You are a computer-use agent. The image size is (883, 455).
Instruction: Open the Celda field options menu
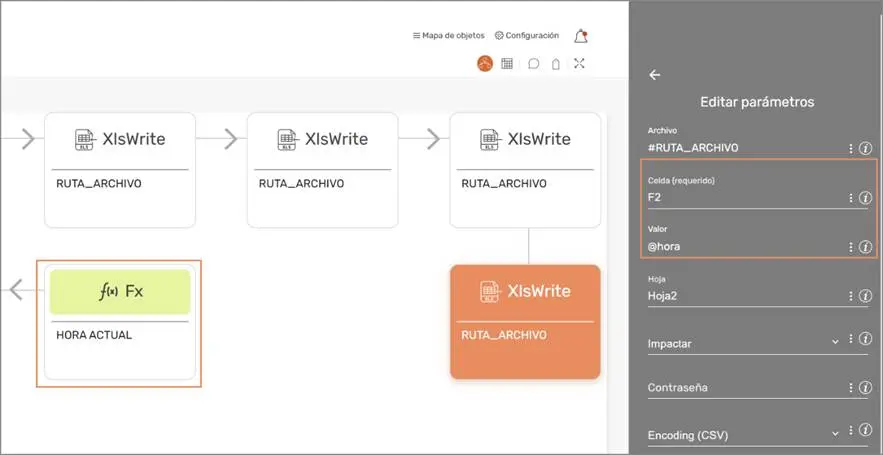coord(851,198)
